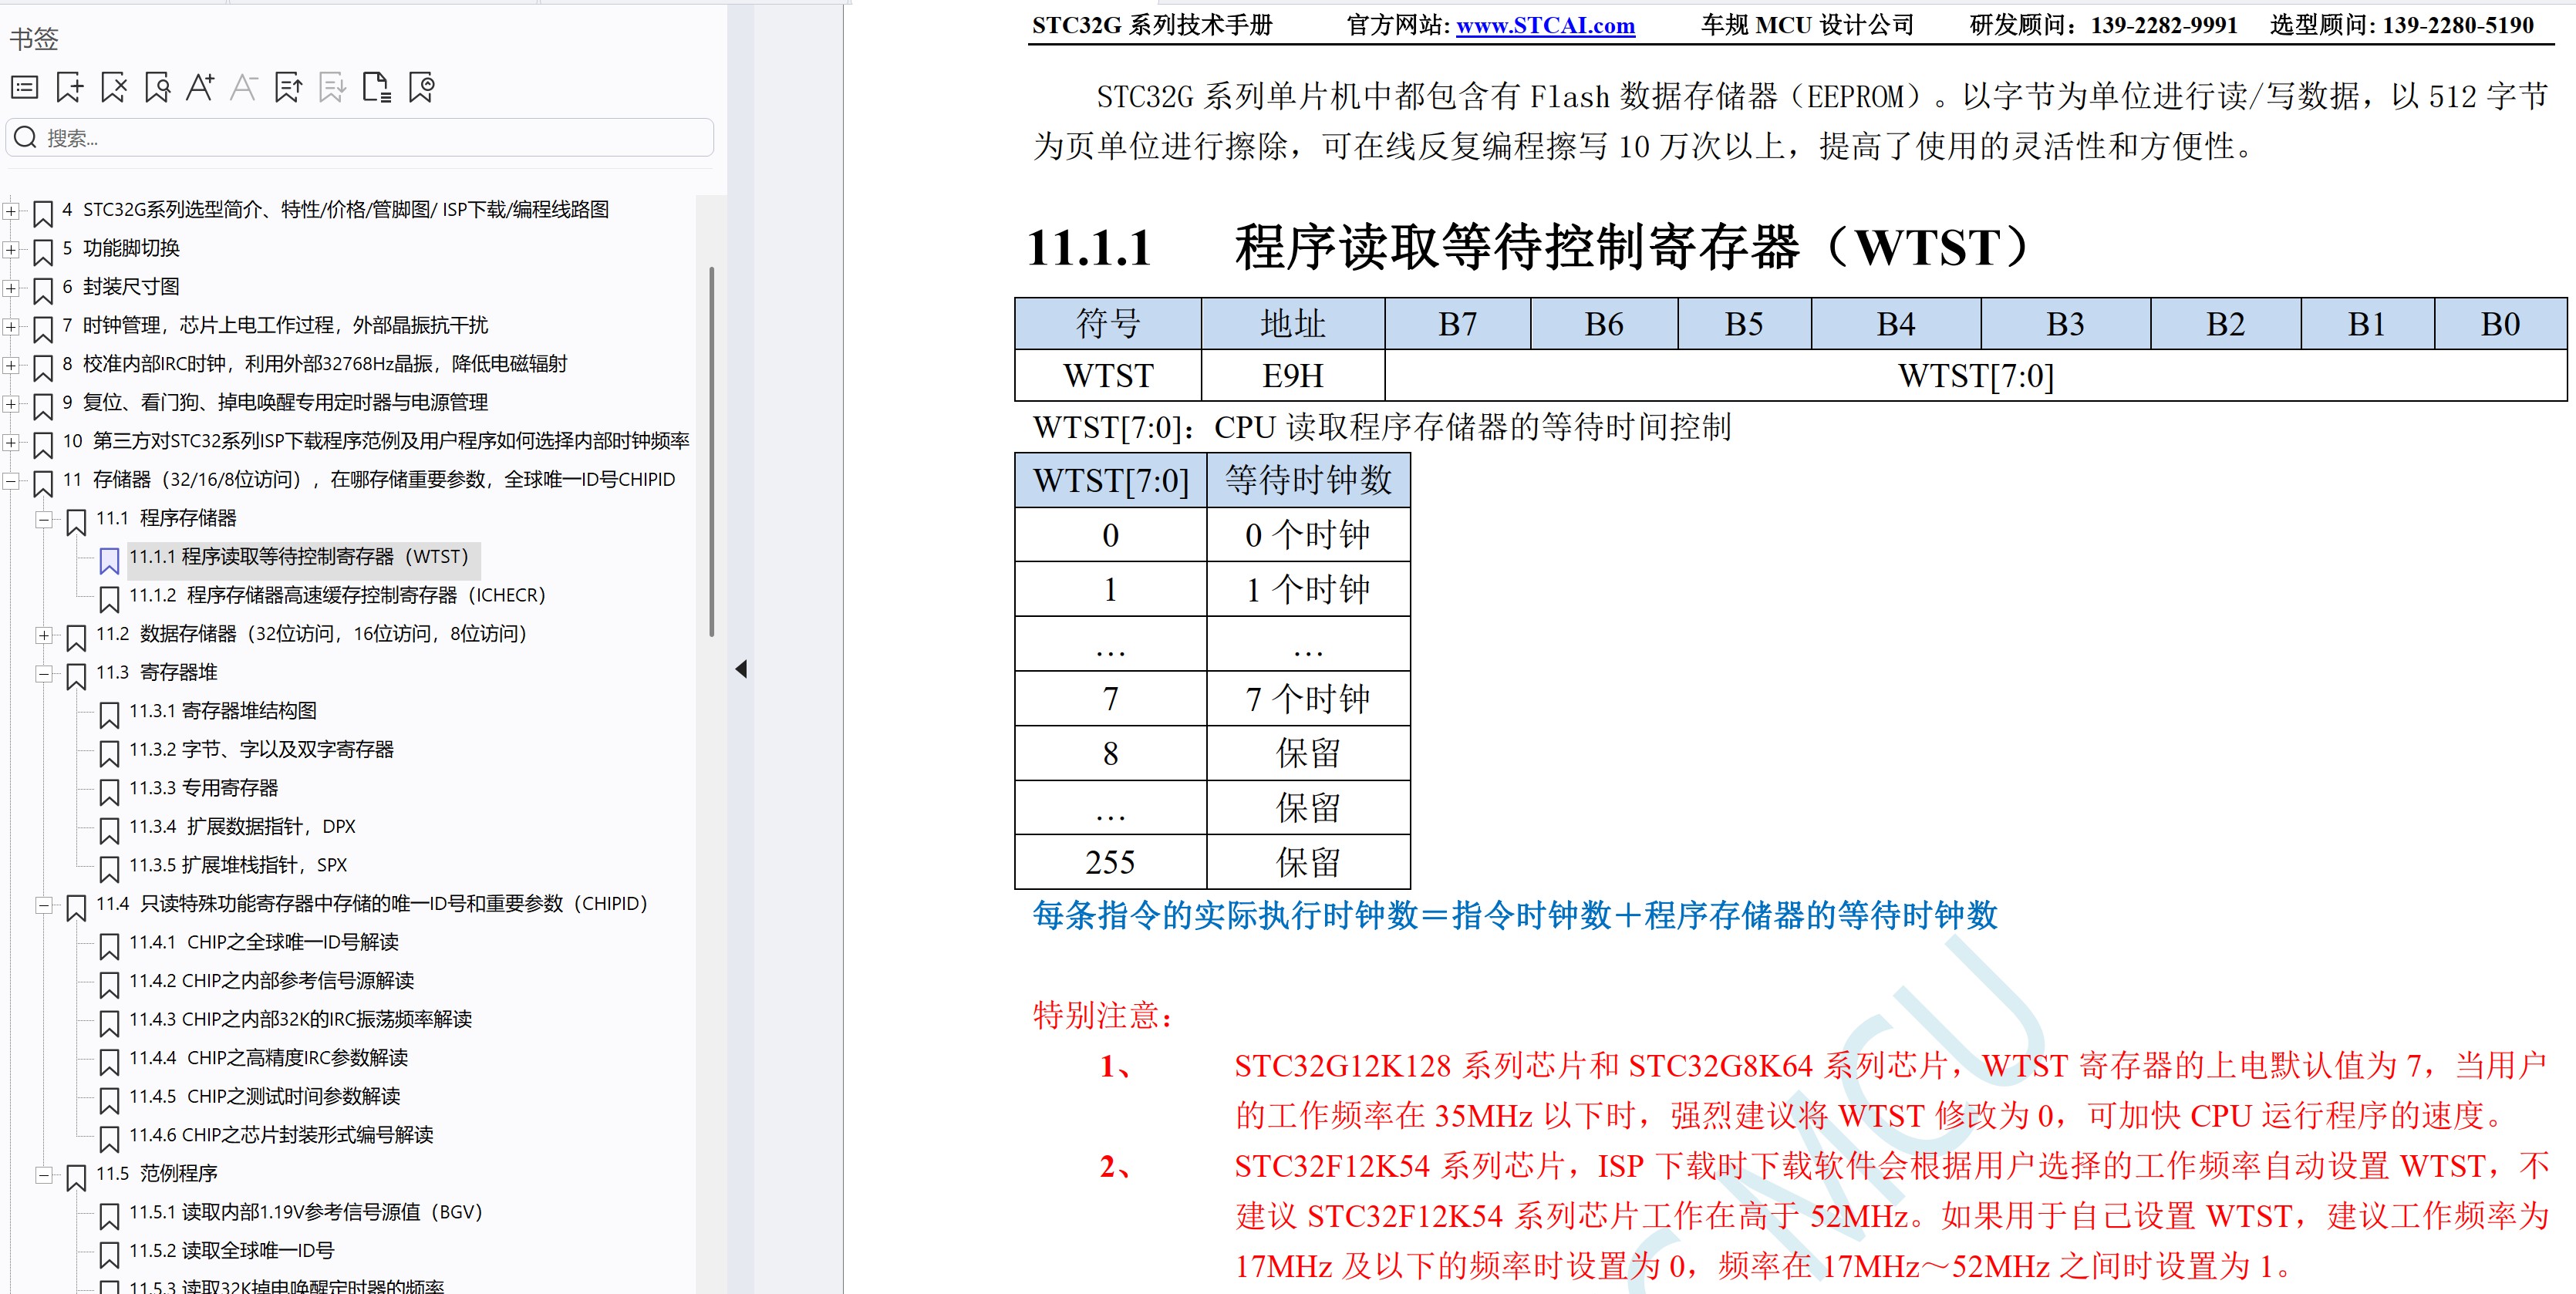The height and width of the screenshot is (1294, 2576).
Task: Delete the selected bookmark
Action: click(113, 88)
